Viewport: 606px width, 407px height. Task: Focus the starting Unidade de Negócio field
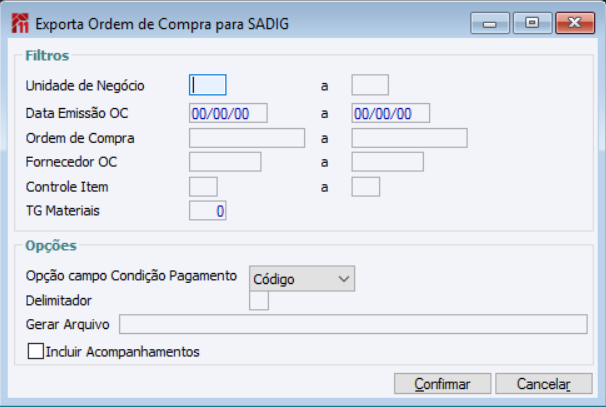click(208, 85)
